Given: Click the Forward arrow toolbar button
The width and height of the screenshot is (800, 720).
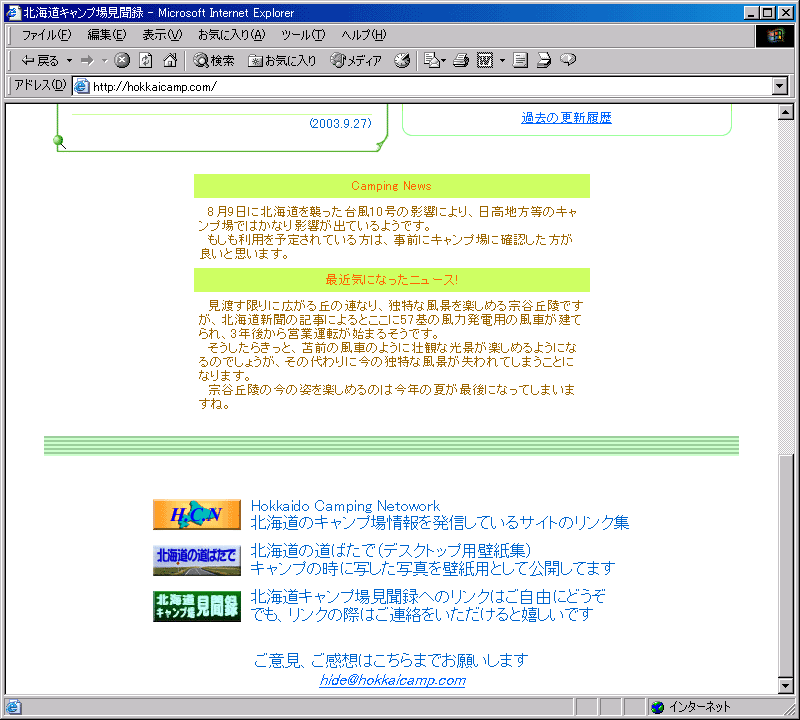Looking at the screenshot, I should point(88,60).
